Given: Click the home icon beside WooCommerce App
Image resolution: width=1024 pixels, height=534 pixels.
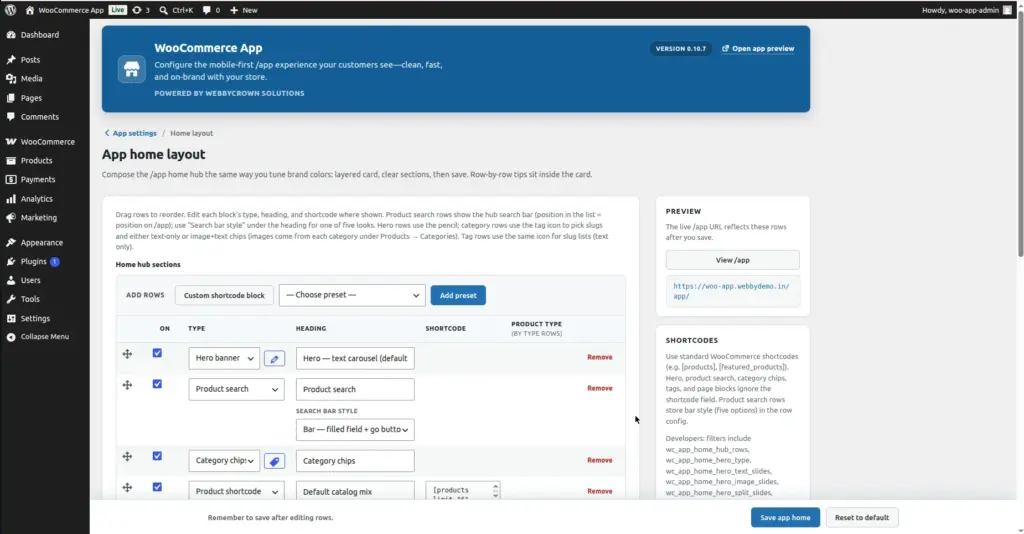Looking at the screenshot, I should click(29, 10).
